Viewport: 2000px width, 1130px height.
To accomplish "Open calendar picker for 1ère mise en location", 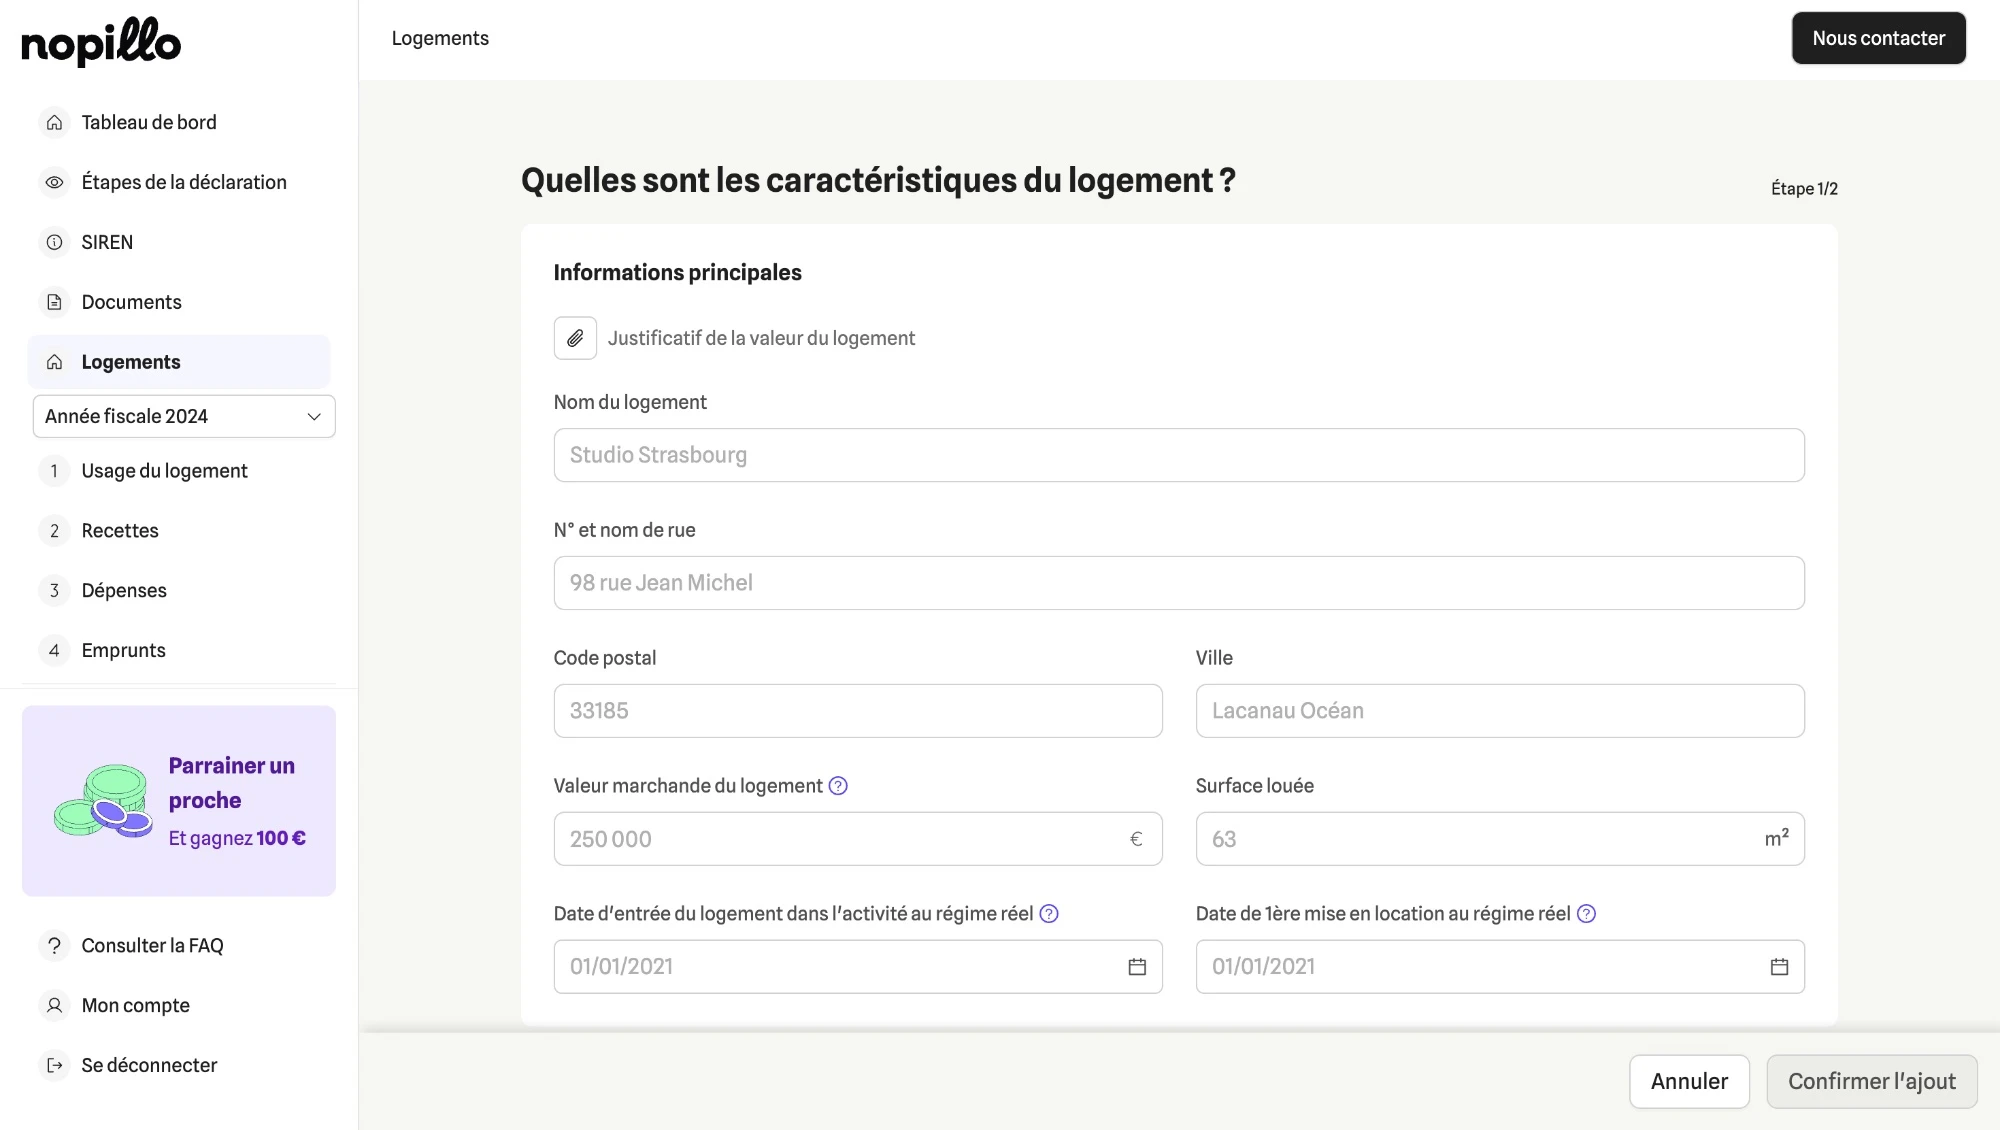I will [1779, 967].
